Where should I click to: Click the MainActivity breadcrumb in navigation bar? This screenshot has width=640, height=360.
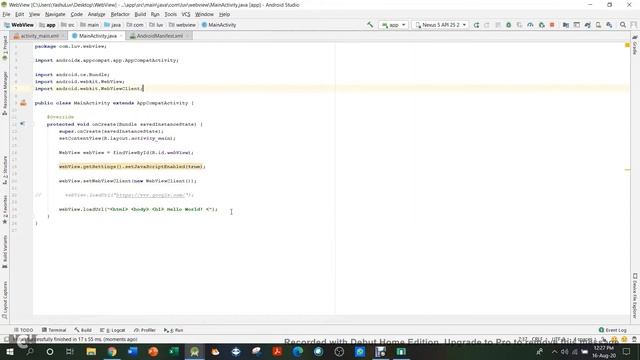tap(219, 25)
